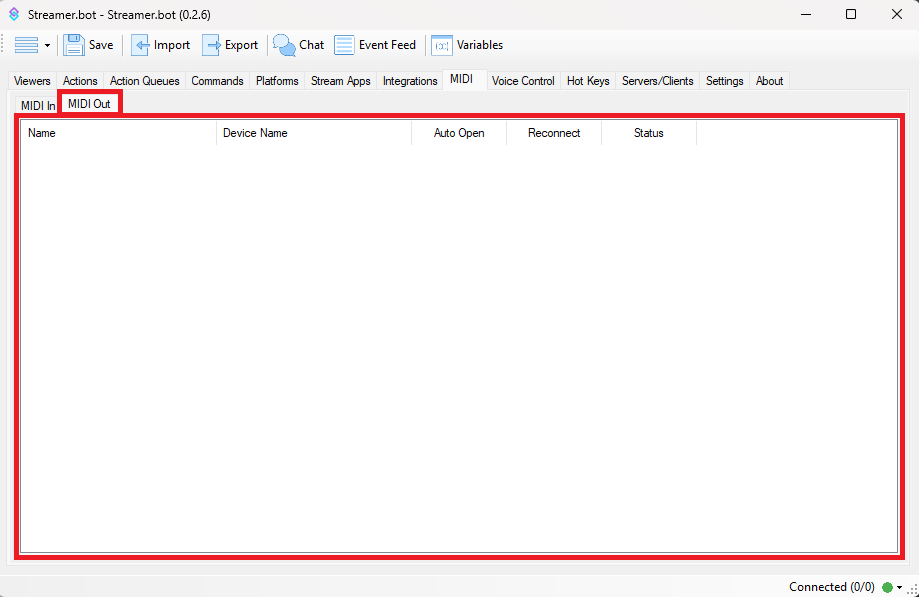
Task: Expand the dropdown arrow beside Connected status
Action: 900,587
